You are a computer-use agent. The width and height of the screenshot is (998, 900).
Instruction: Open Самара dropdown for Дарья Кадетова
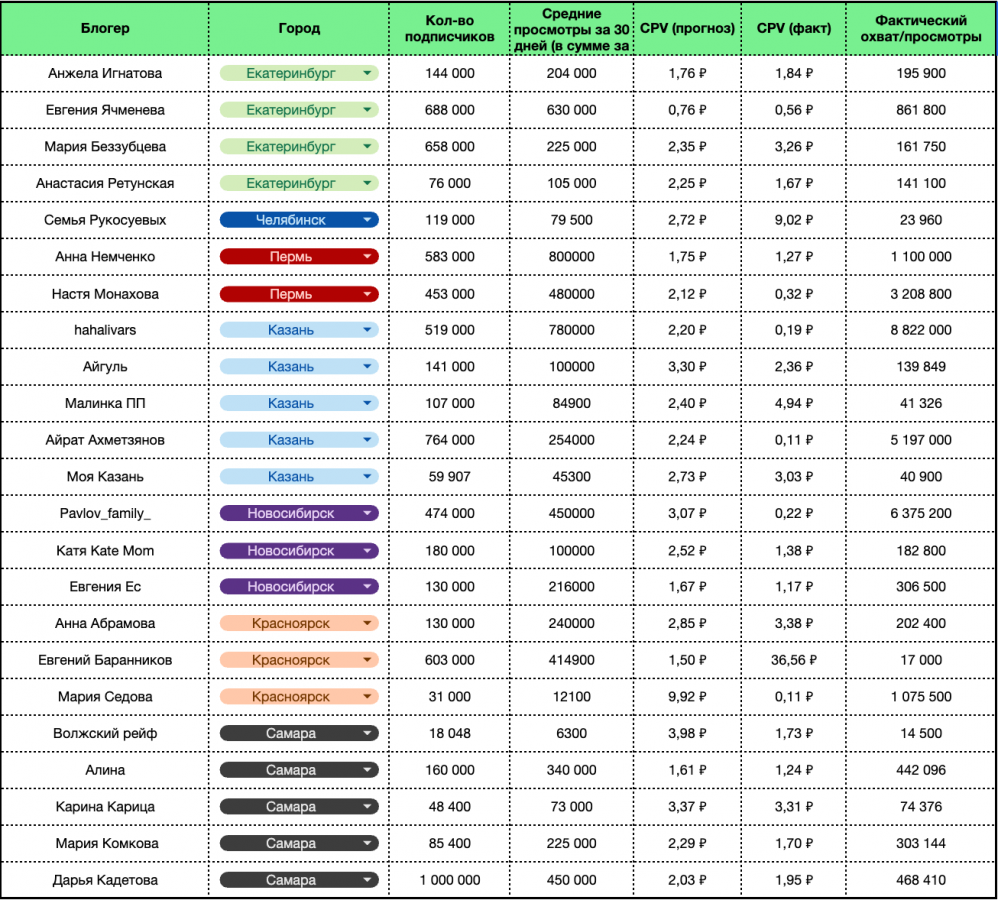click(x=368, y=880)
